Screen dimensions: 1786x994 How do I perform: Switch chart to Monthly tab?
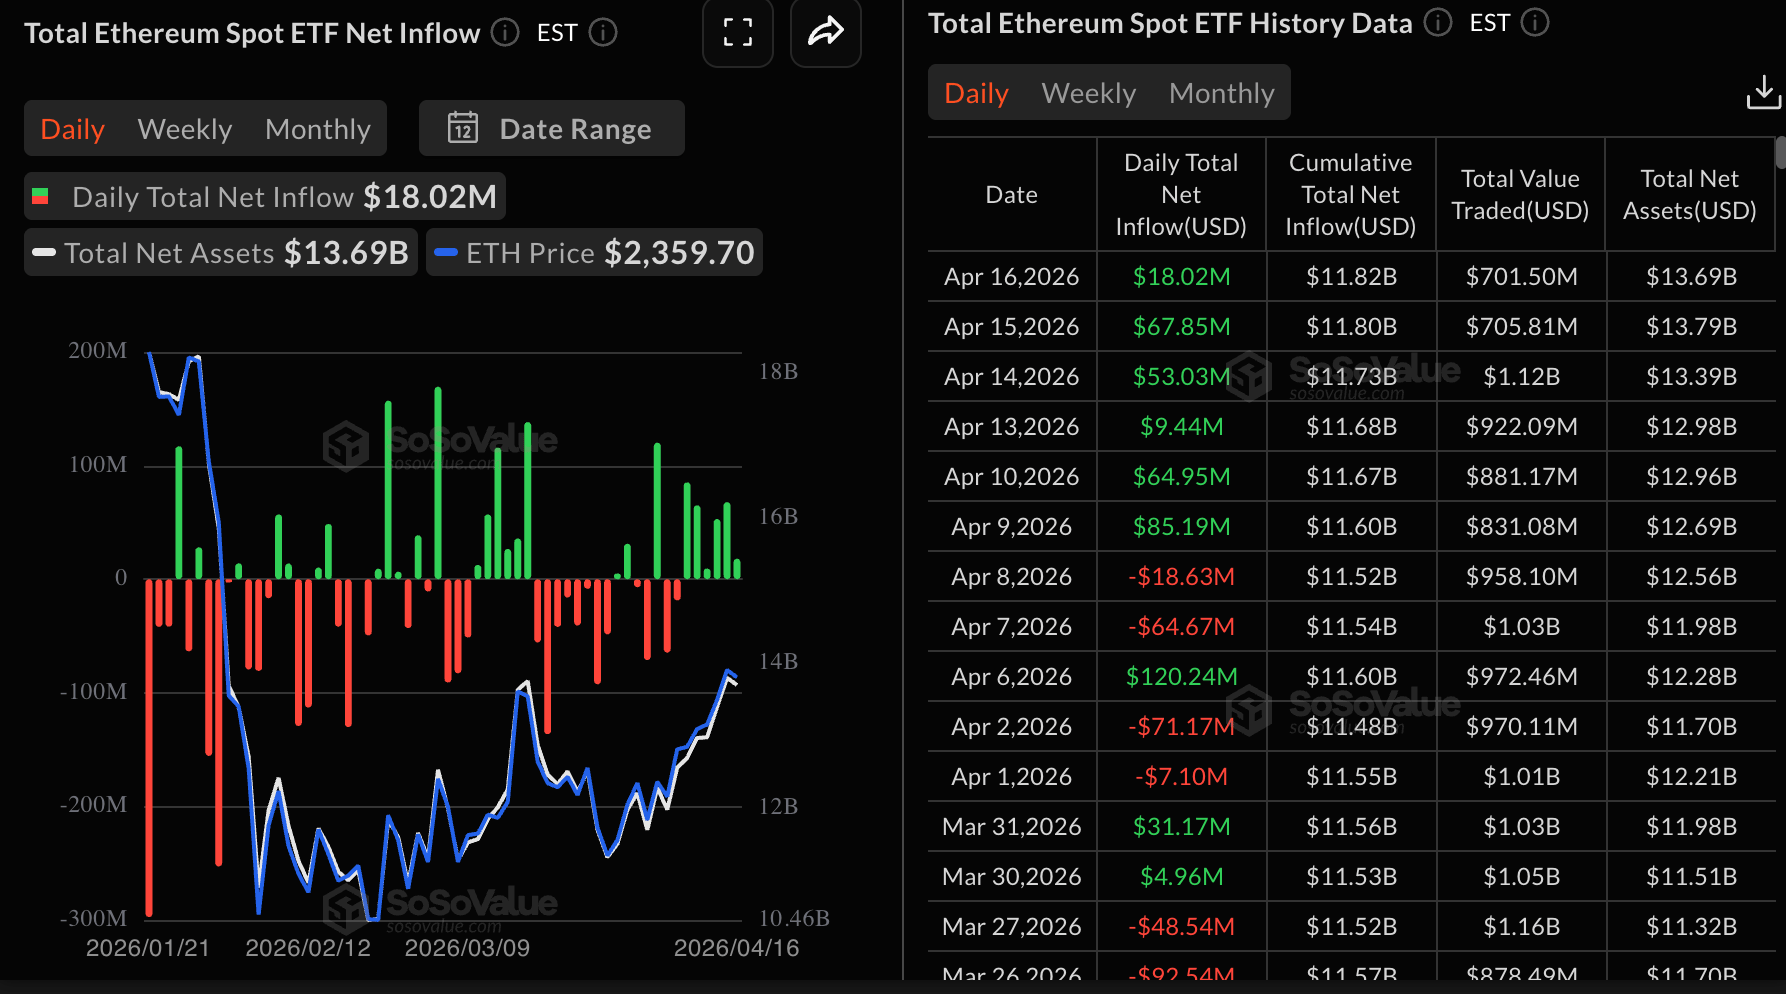(318, 129)
